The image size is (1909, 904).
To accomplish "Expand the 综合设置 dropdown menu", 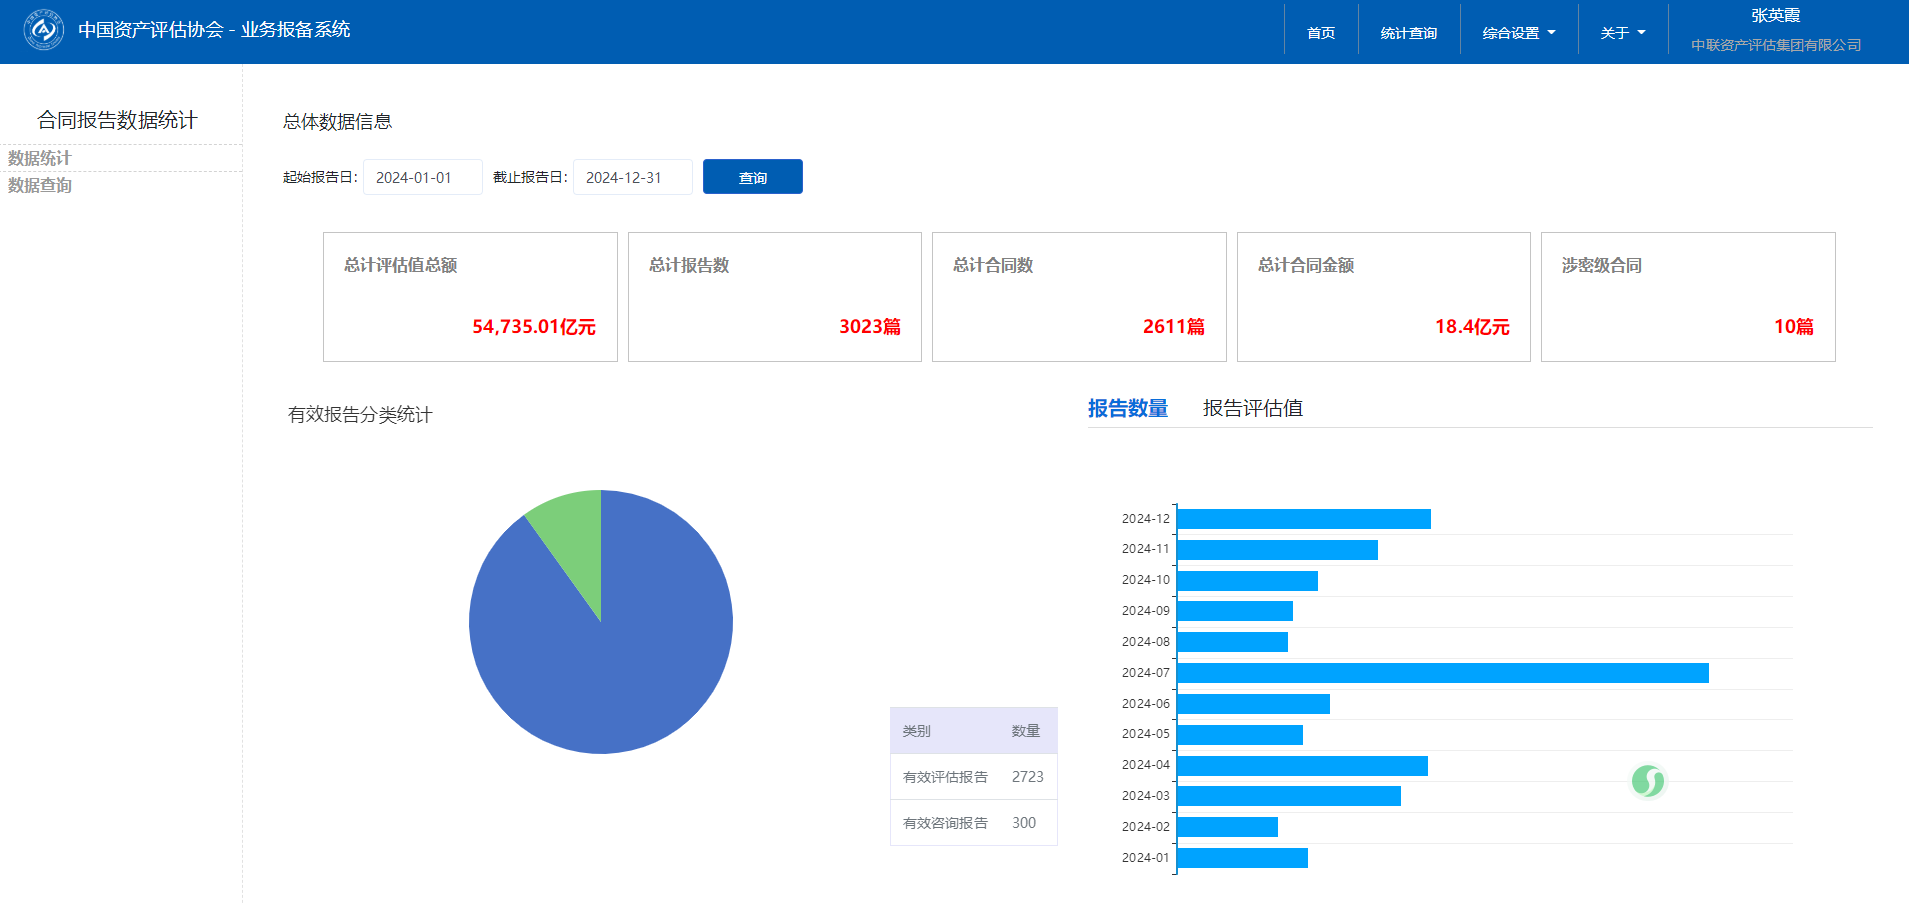I will pos(1518,33).
